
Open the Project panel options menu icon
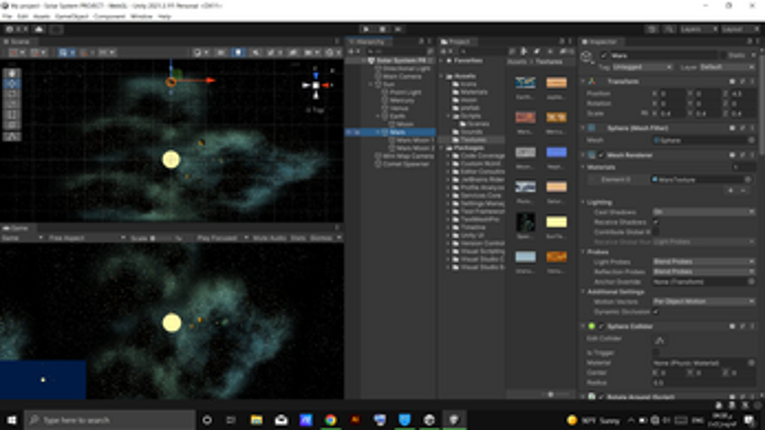point(570,42)
